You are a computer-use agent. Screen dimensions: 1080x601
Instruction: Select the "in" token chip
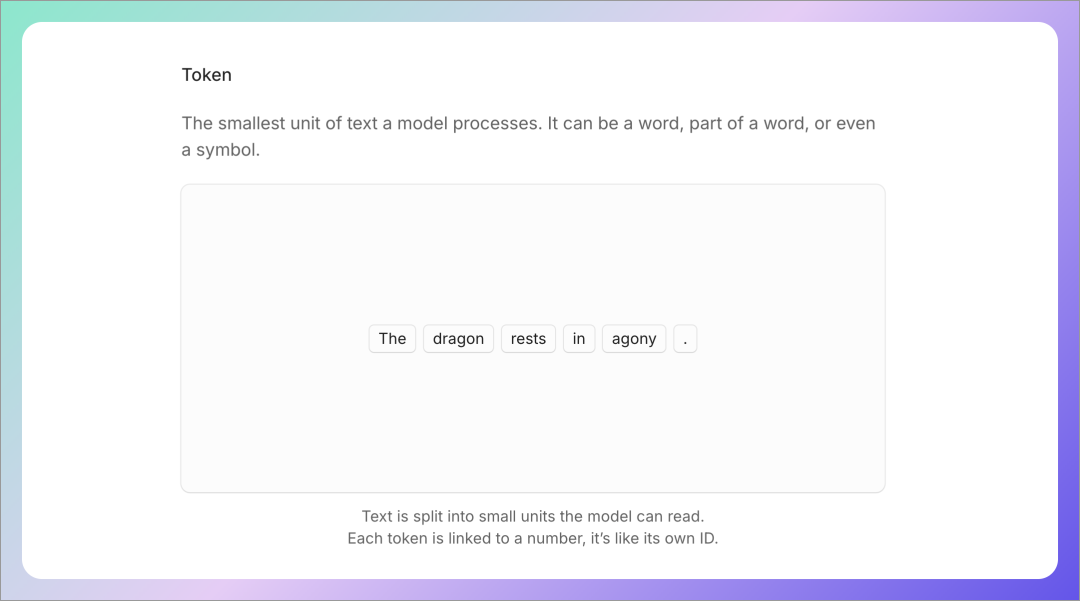[x=579, y=339]
